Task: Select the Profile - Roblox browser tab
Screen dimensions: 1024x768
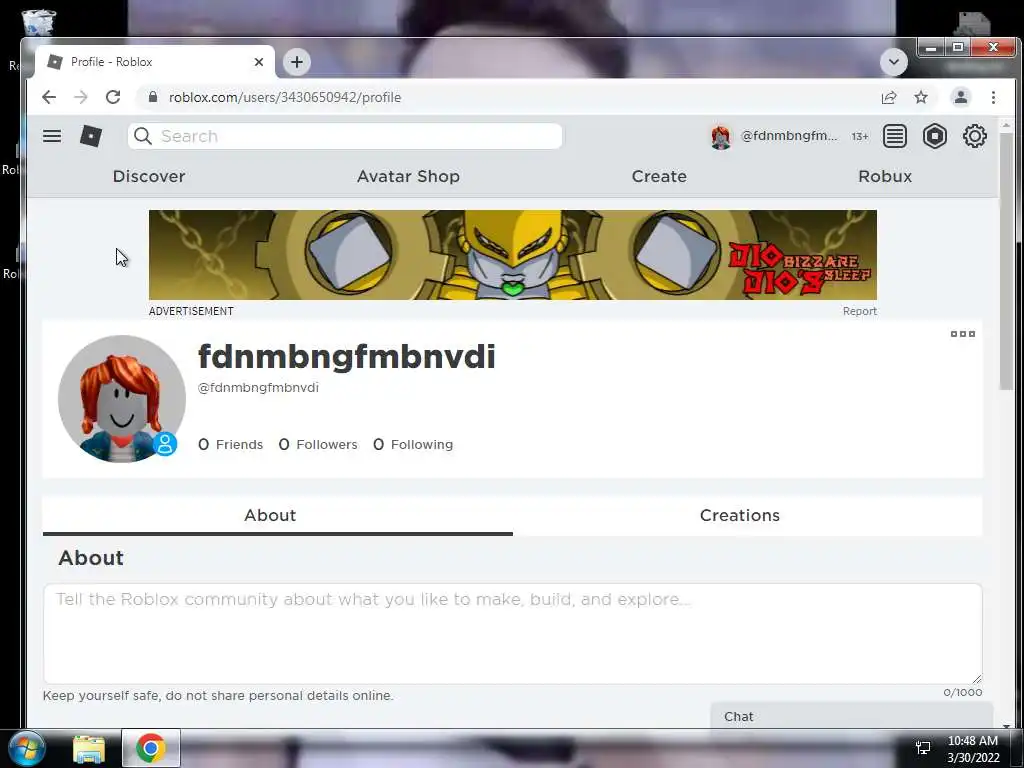Action: pyautogui.click(x=155, y=62)
